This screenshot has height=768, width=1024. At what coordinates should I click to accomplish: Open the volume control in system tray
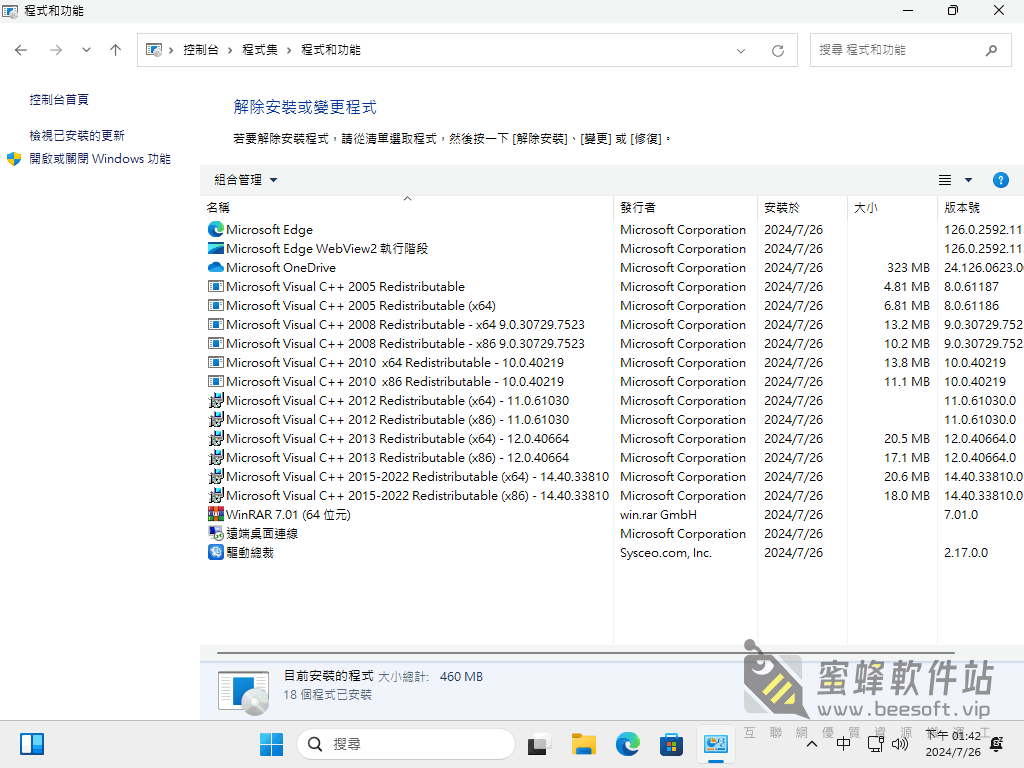click(900, 744)
